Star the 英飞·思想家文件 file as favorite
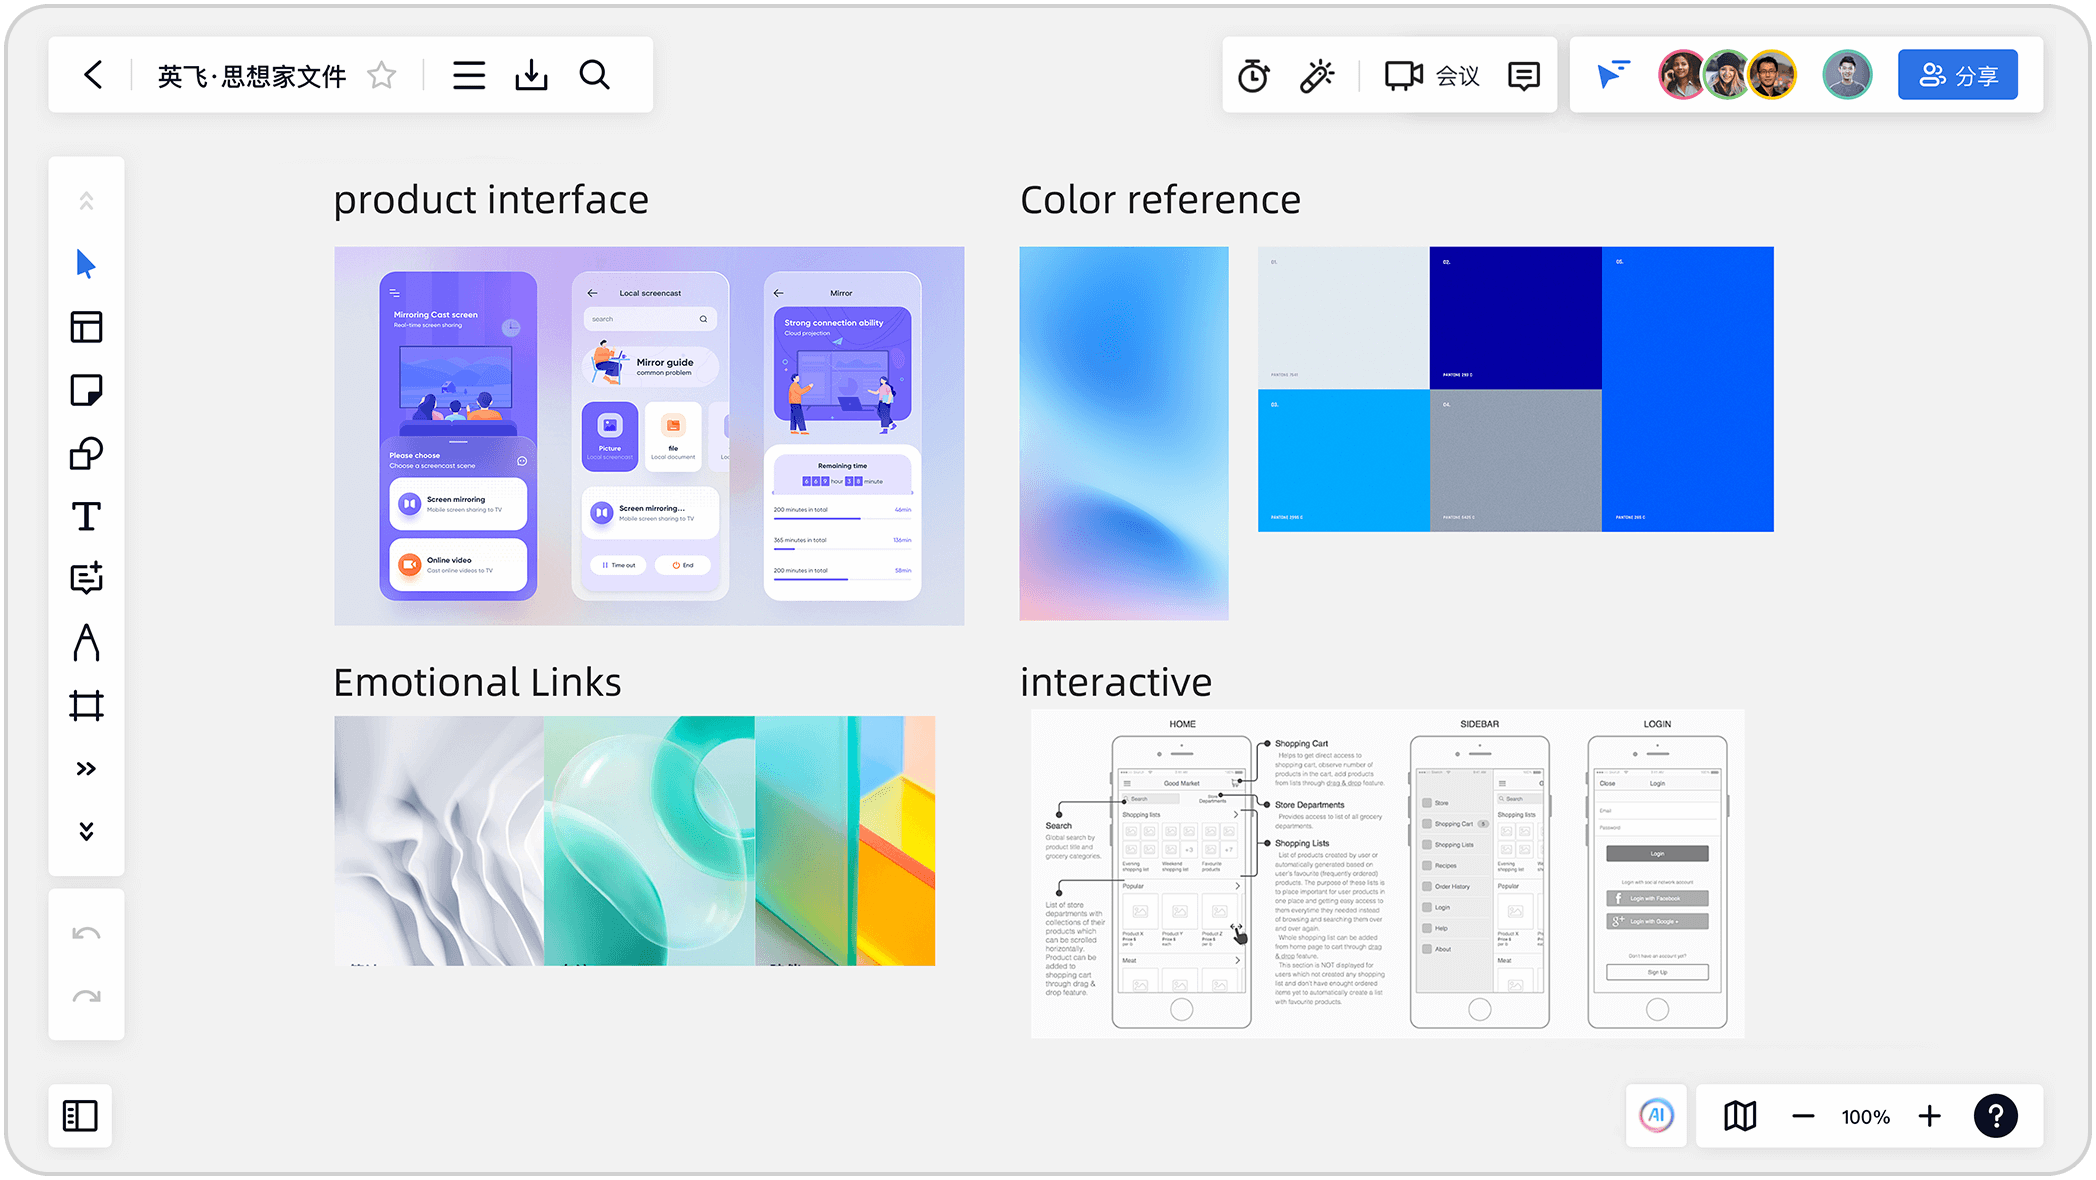Image resolution: width=2096 pixels, height=1180 pixels. (382, 75)
